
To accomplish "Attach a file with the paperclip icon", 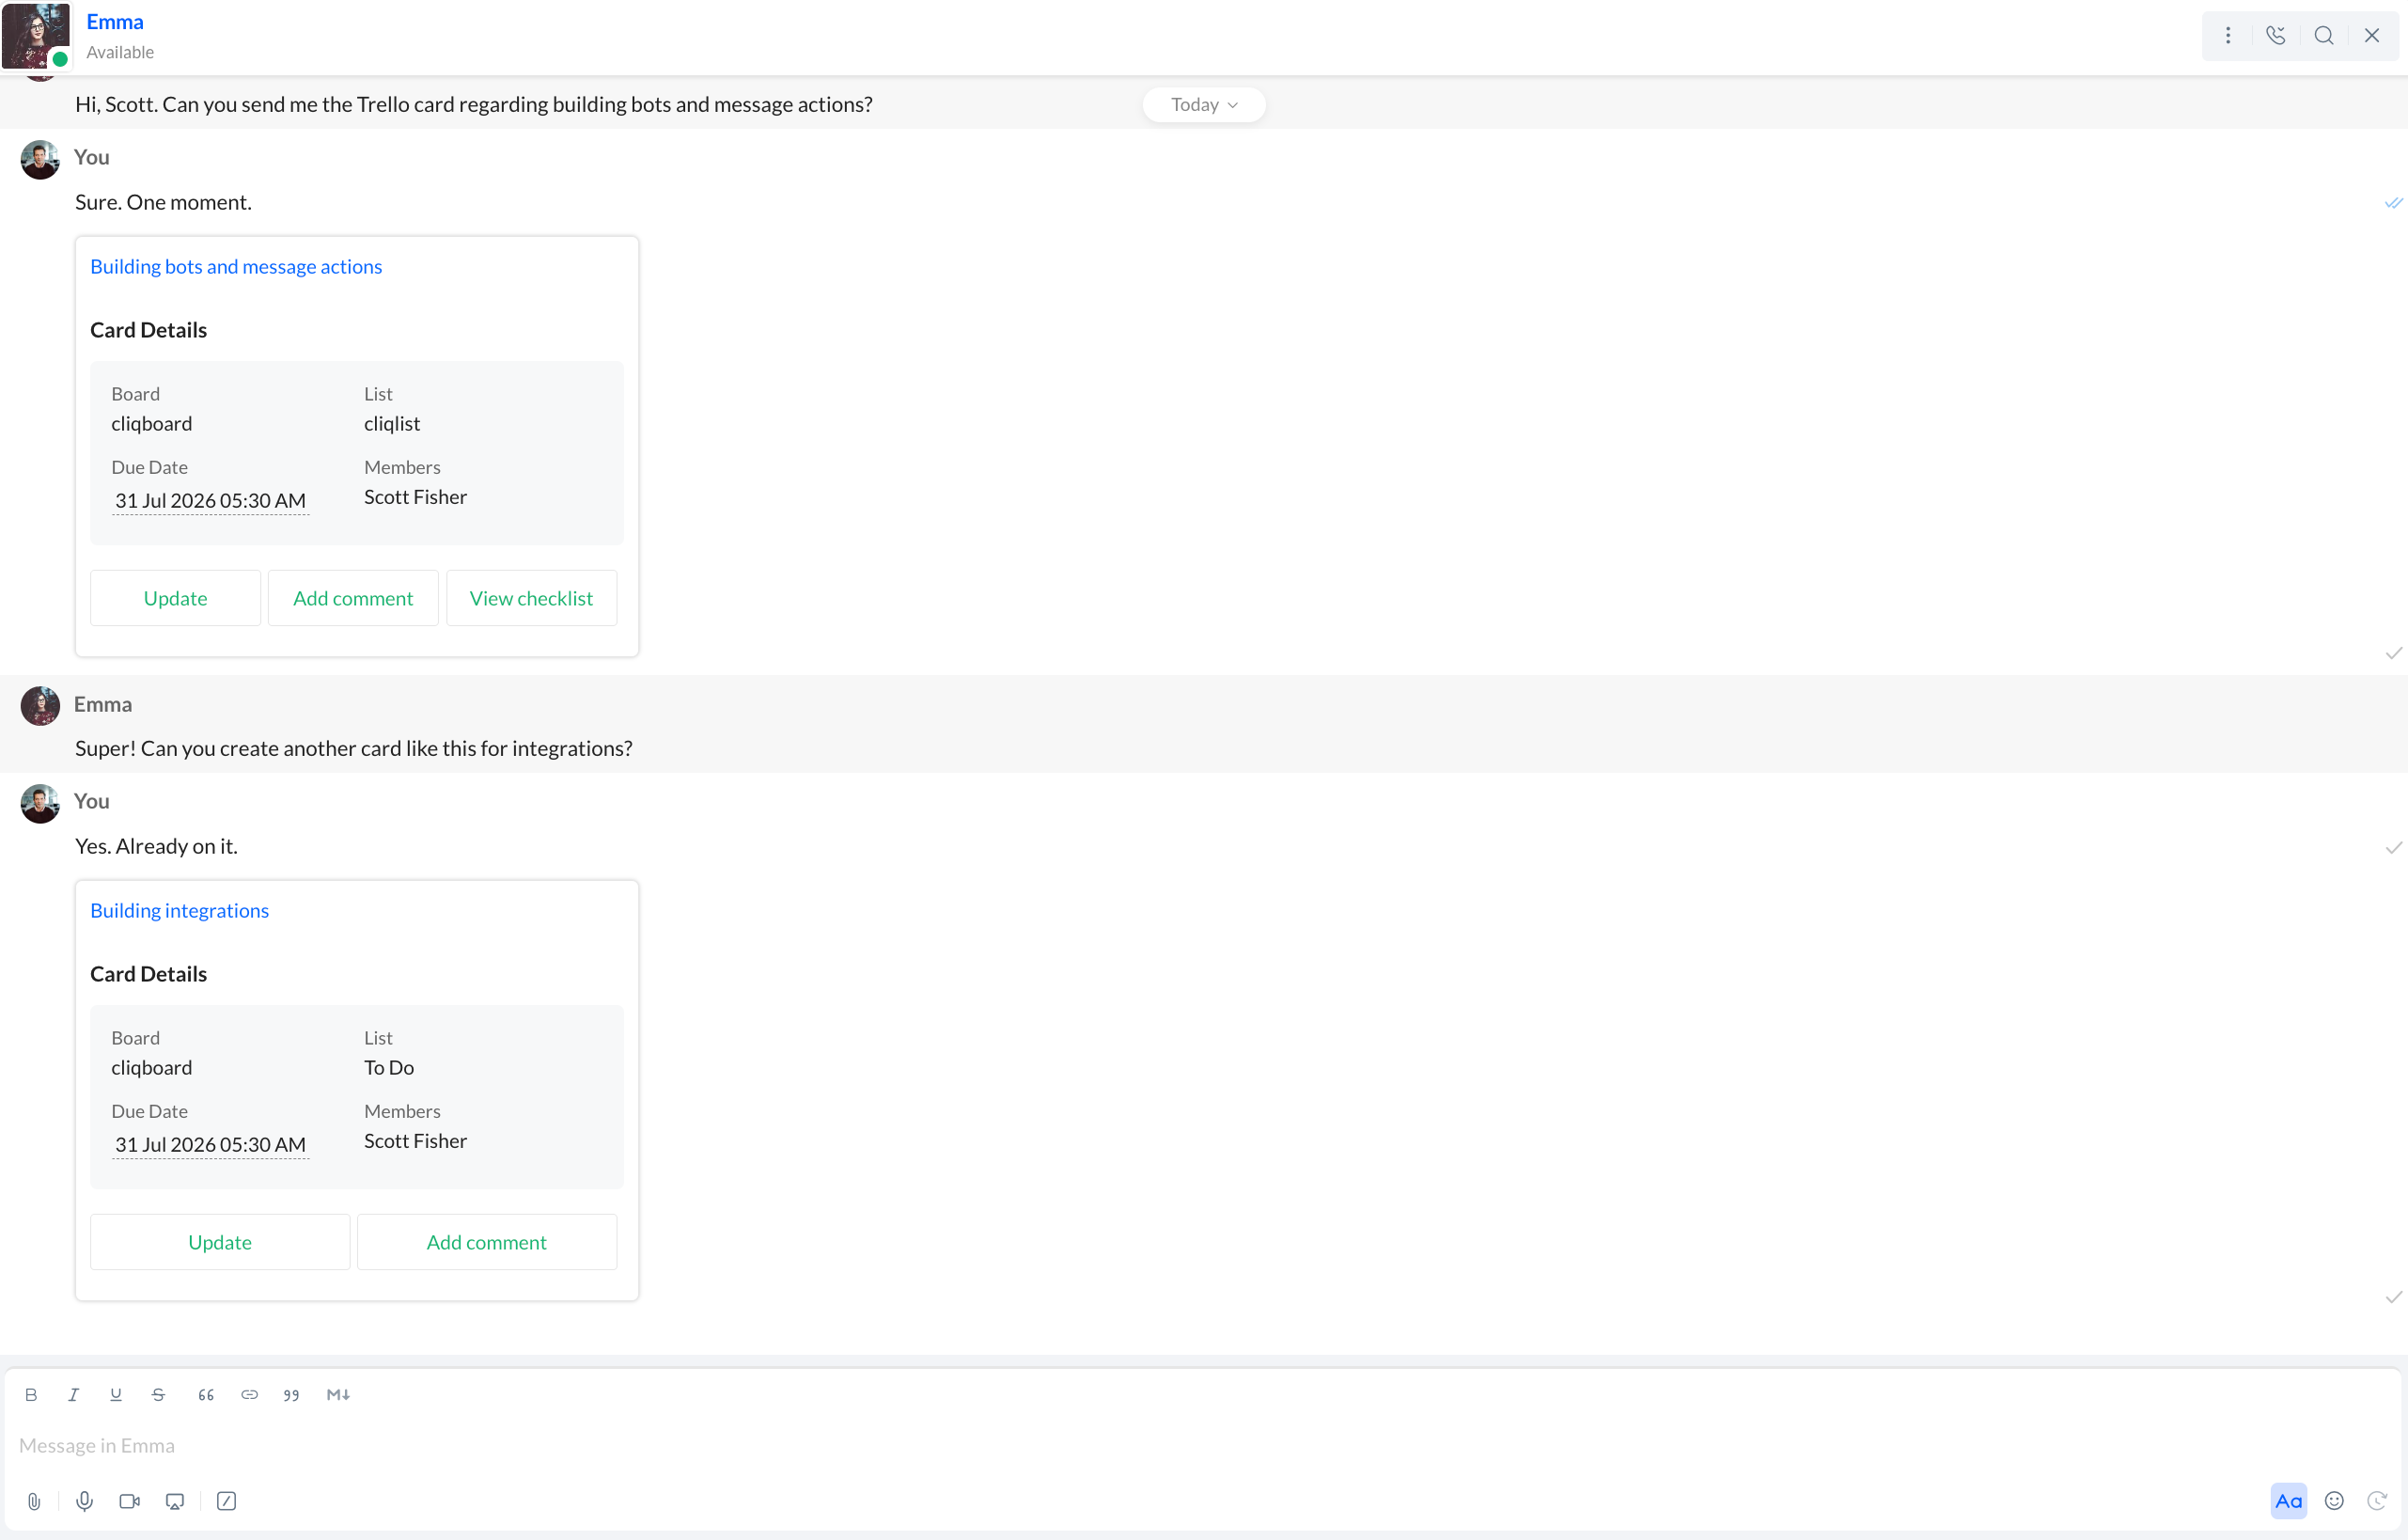I will (34, 1501).
